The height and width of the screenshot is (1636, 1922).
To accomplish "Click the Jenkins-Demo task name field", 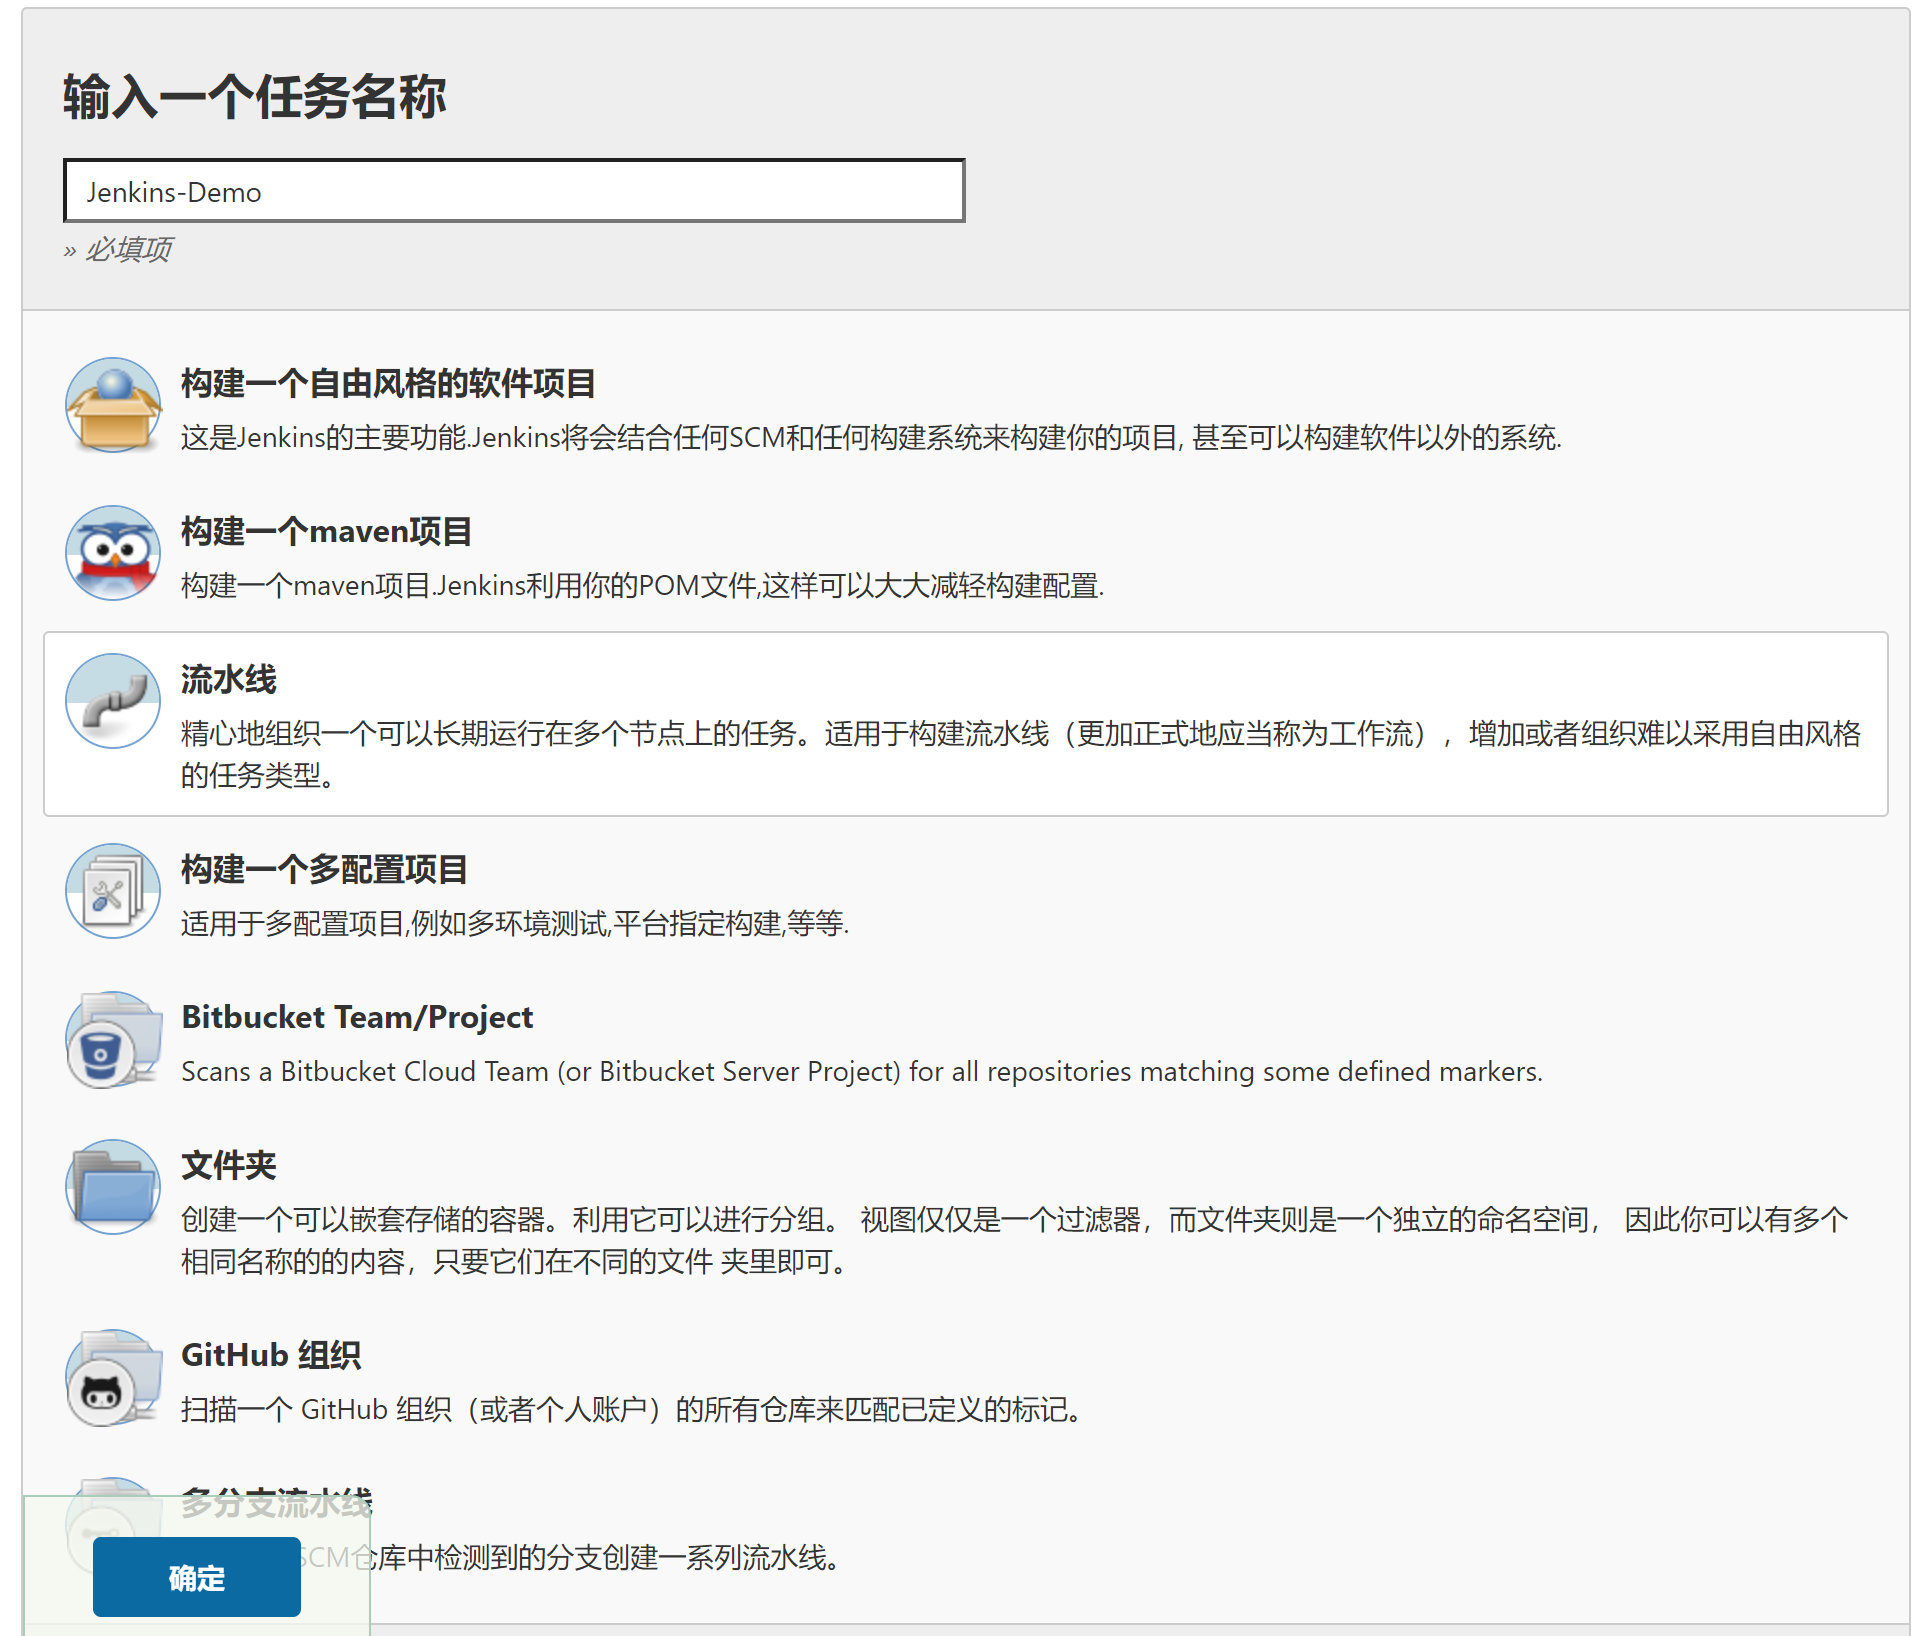I will coord(514,191).
